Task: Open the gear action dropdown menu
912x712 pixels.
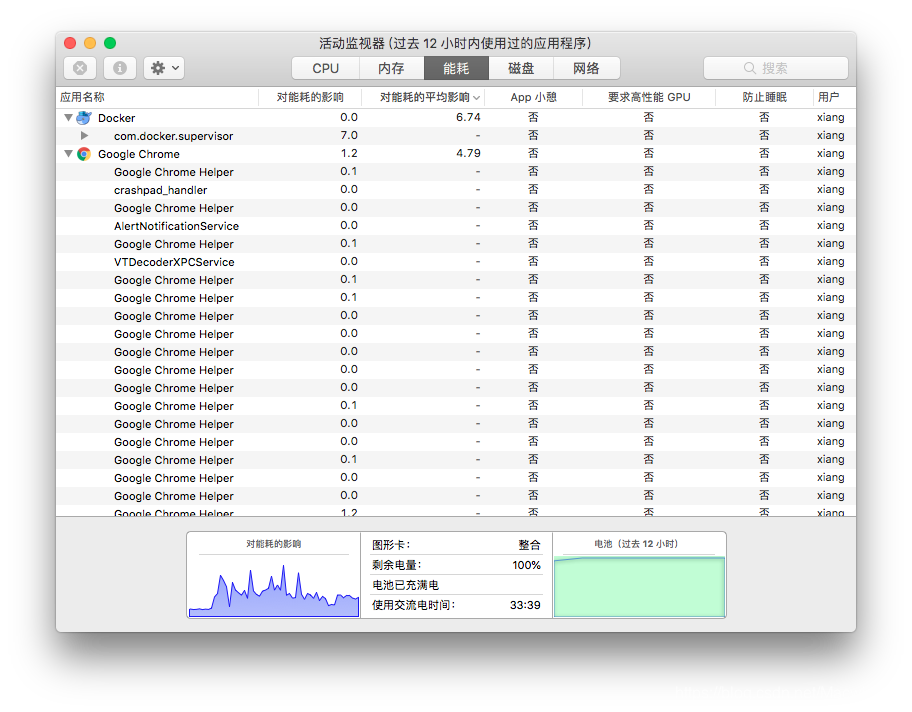Action: (164, 68)
